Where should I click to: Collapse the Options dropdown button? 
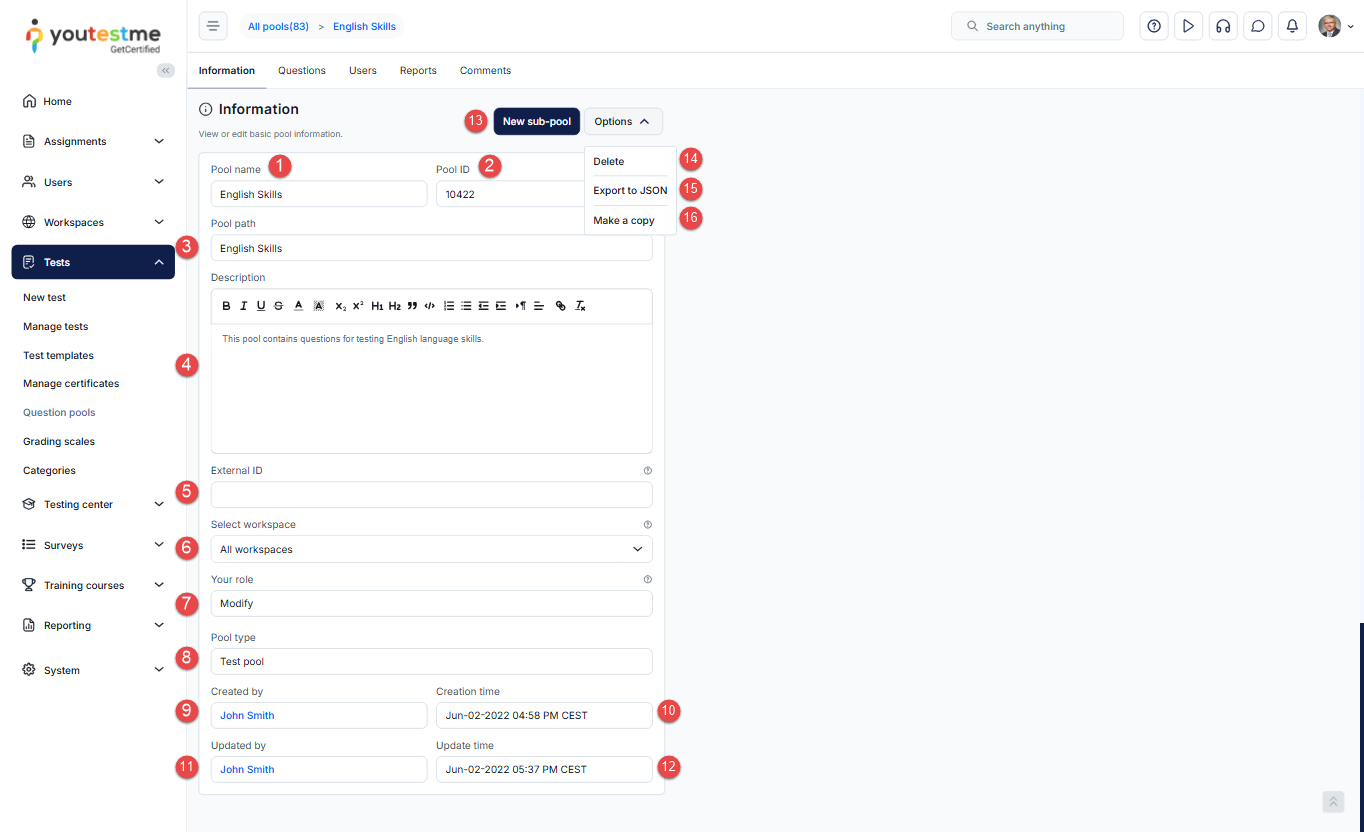[x=622, y=122]
